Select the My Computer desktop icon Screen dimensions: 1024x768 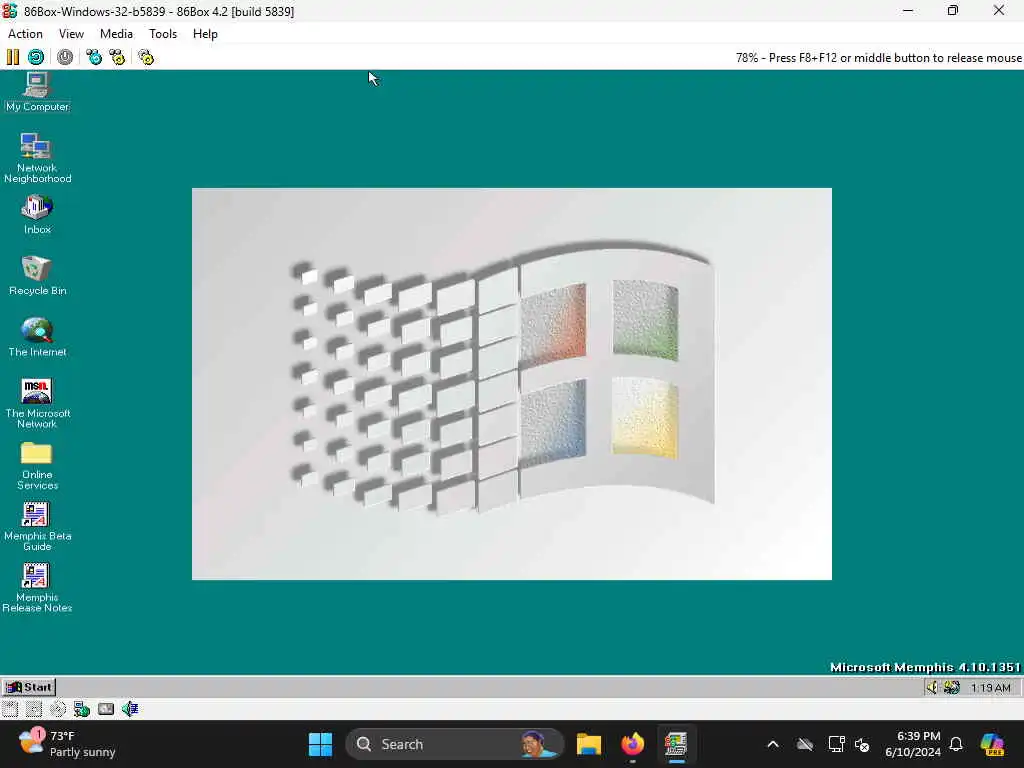[37, 92]
